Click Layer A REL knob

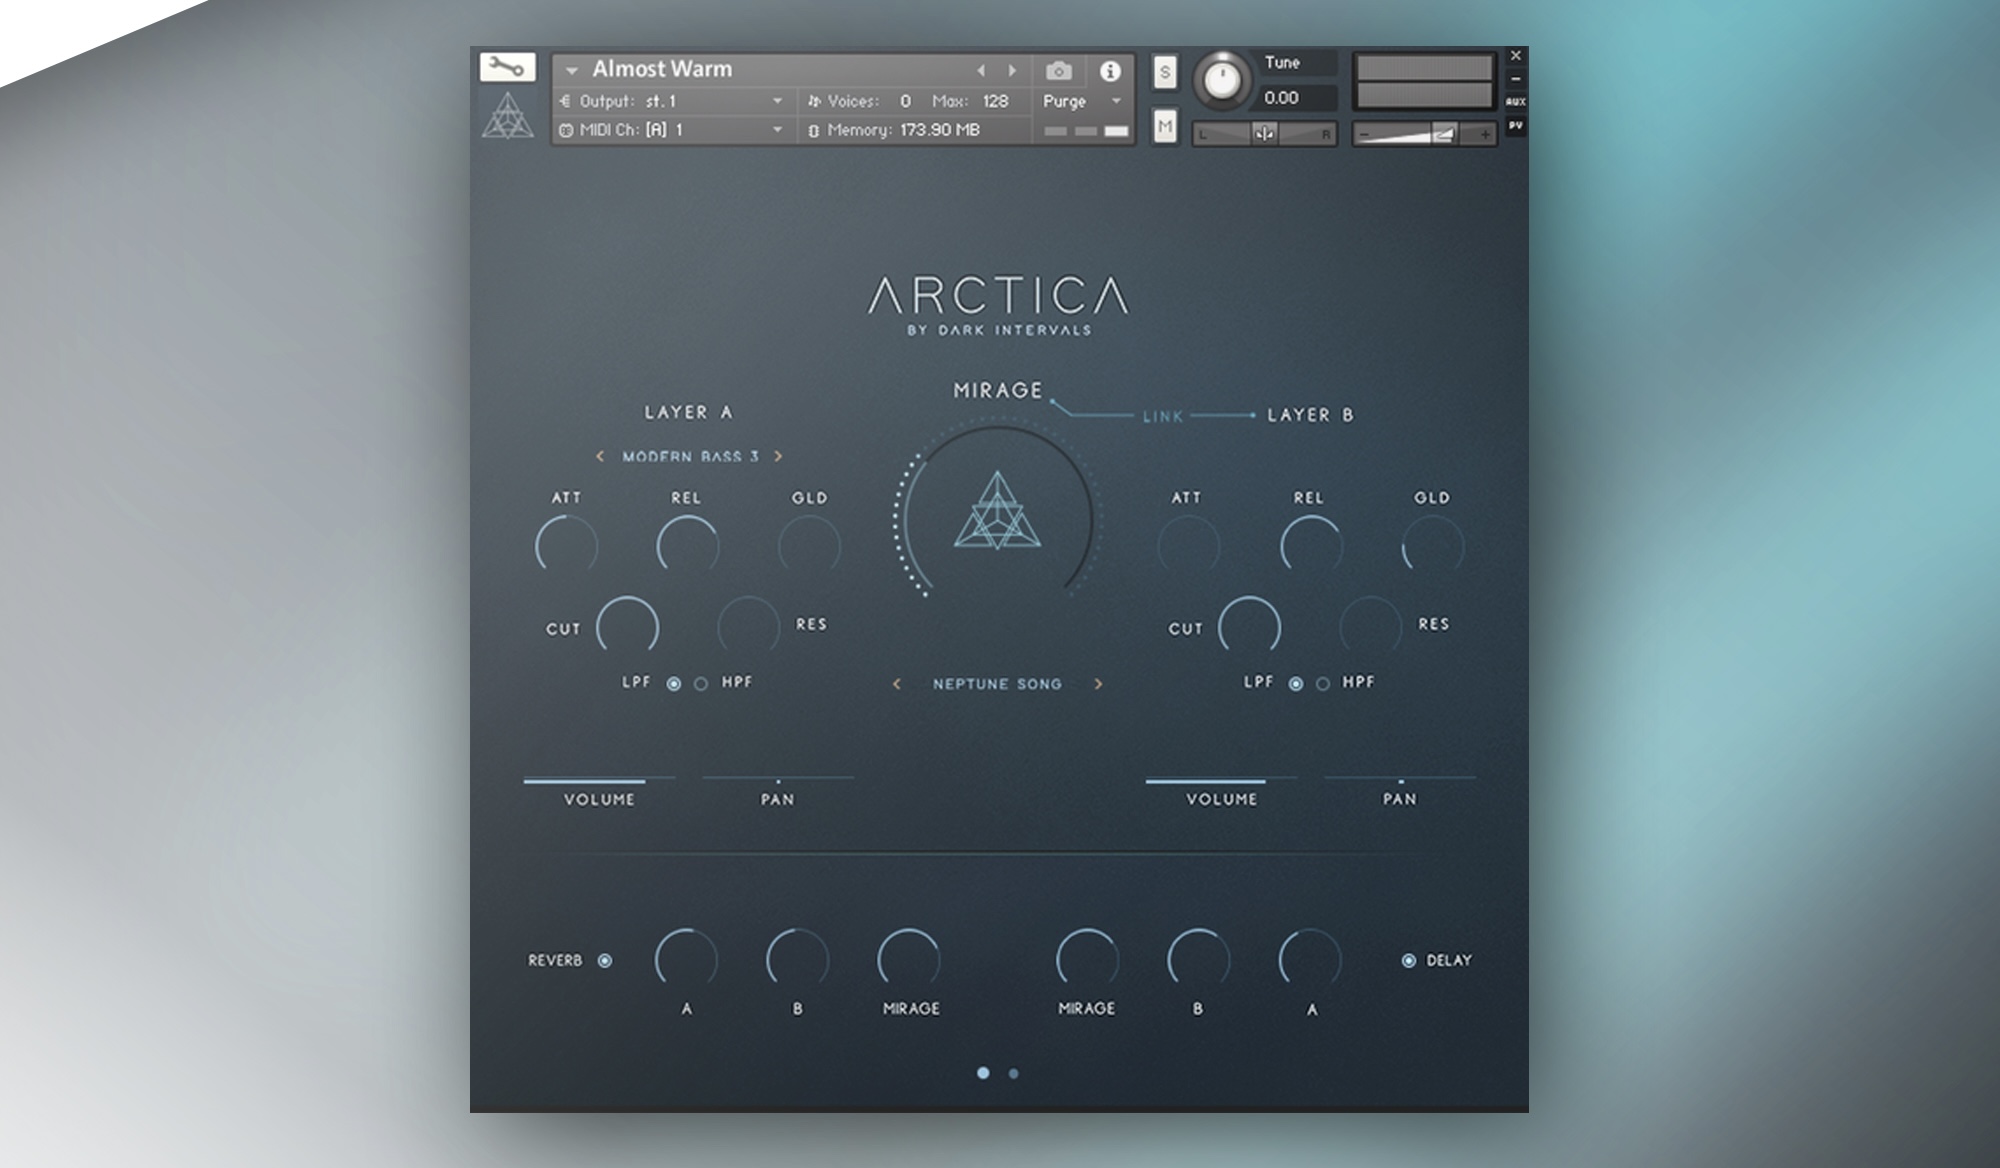click(x=687, y=546)
